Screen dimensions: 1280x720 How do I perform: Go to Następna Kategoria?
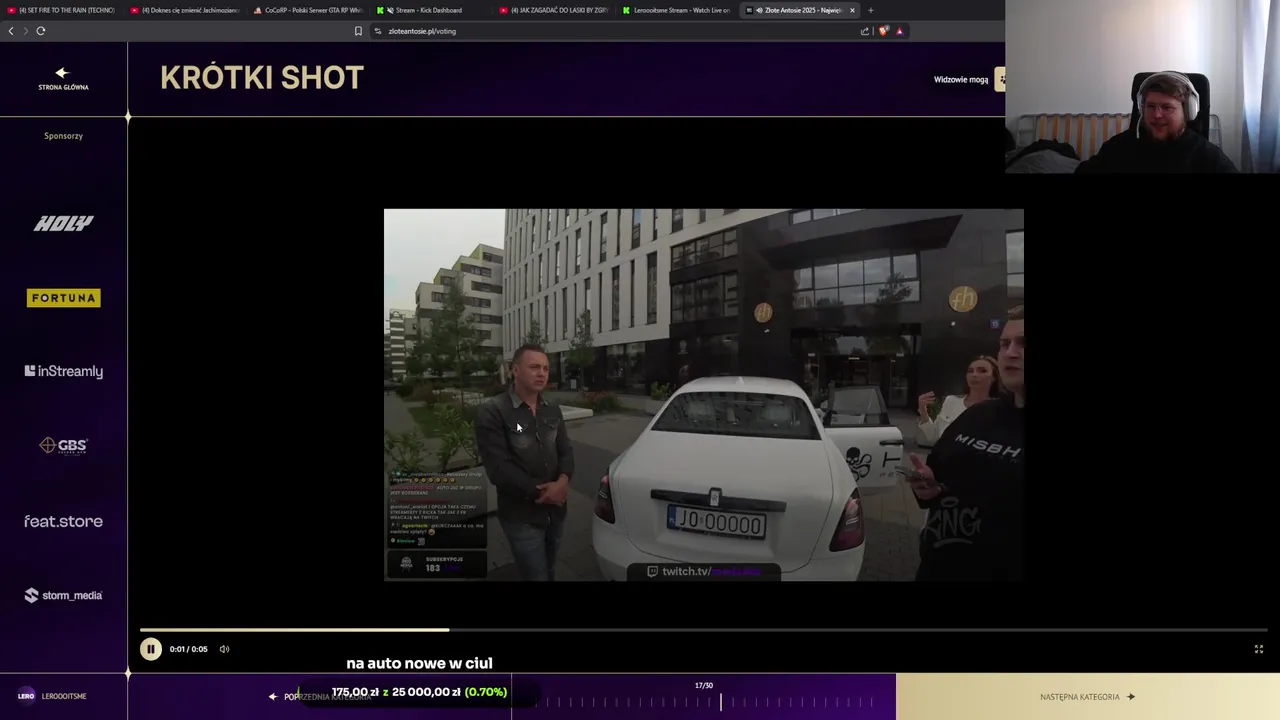pyautogui.click(x=1087, y=697)
